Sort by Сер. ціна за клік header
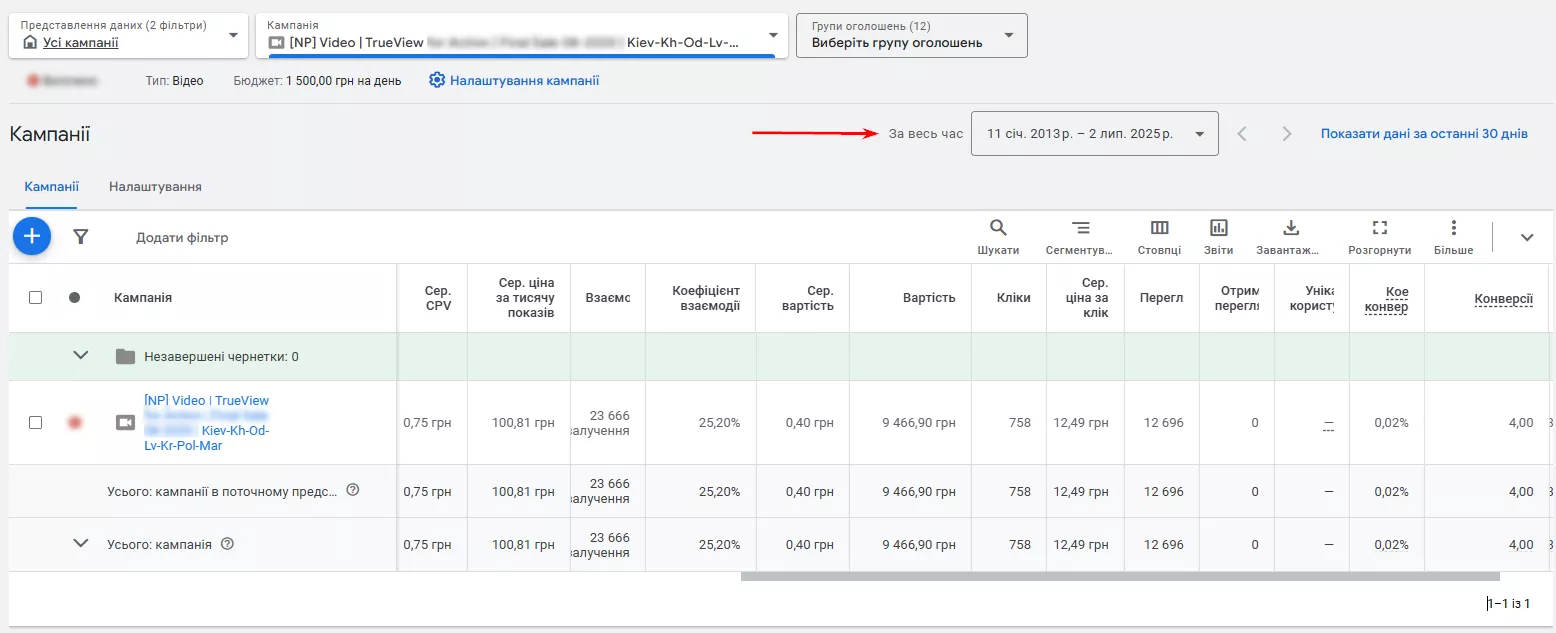Viewport: 1556px width, 633px height. (1087, 297)
